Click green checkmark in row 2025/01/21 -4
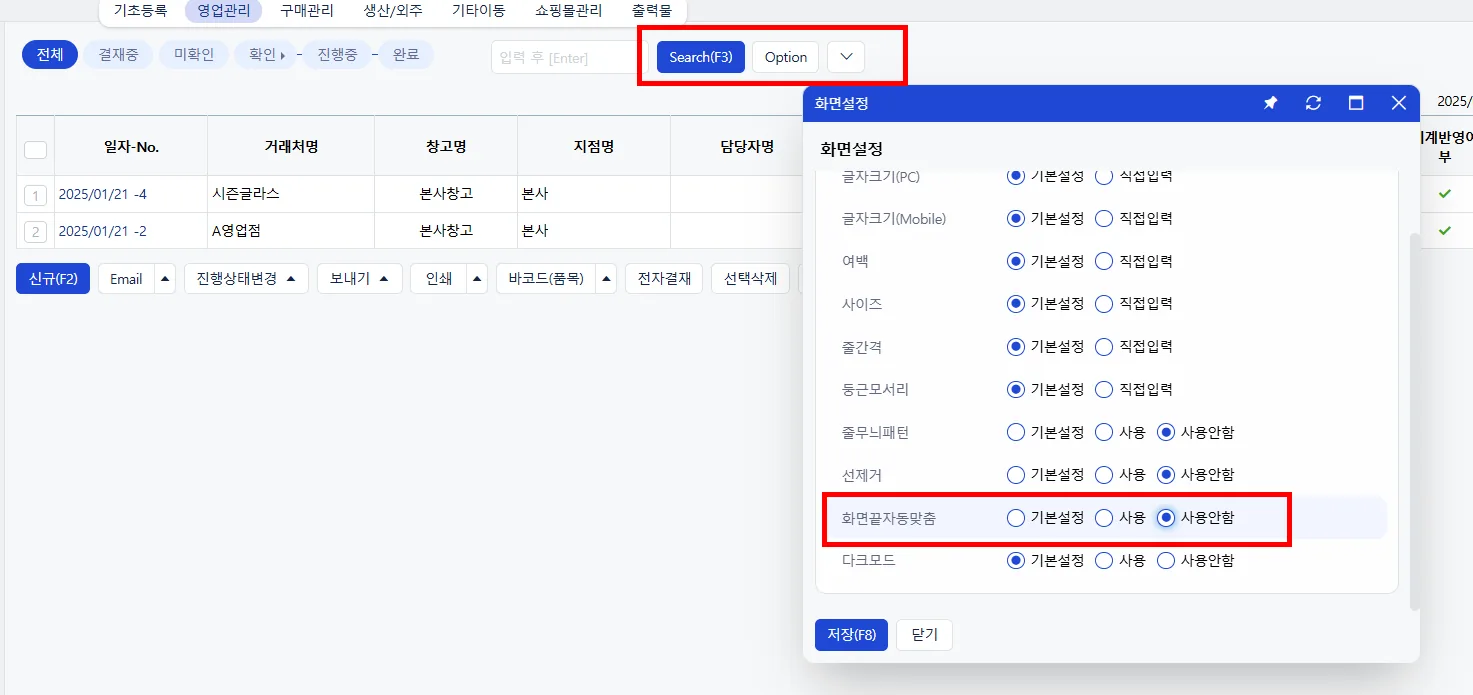This screenshot has height=695, width=1473. click(x=1445, y=194)
